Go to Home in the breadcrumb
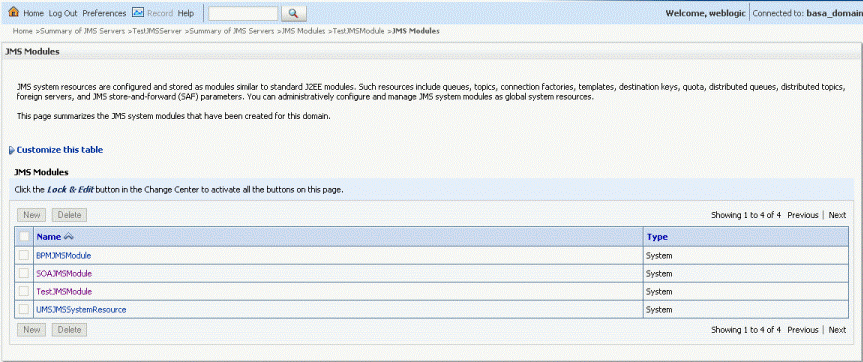Viewport: 863px width, 362px height. 23,31
